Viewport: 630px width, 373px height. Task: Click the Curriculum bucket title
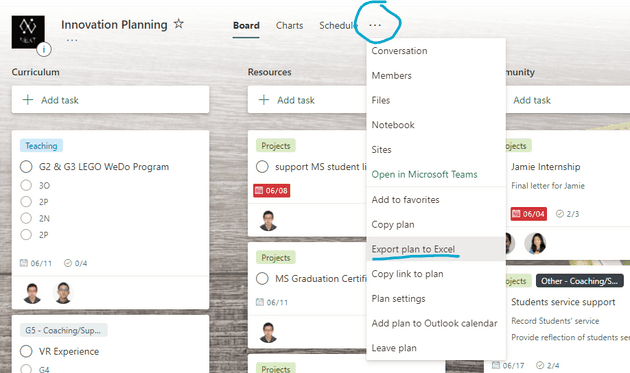[35, 72]
